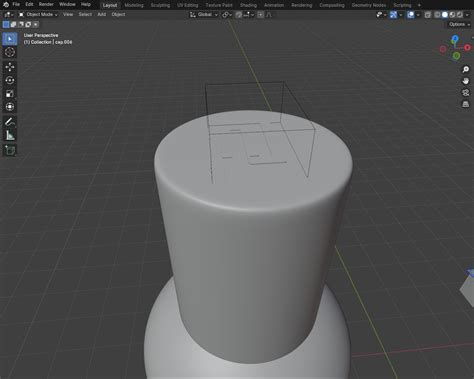The image size is (474, 379).
Task: Open the pivot point dropdown
Action: 227,15
